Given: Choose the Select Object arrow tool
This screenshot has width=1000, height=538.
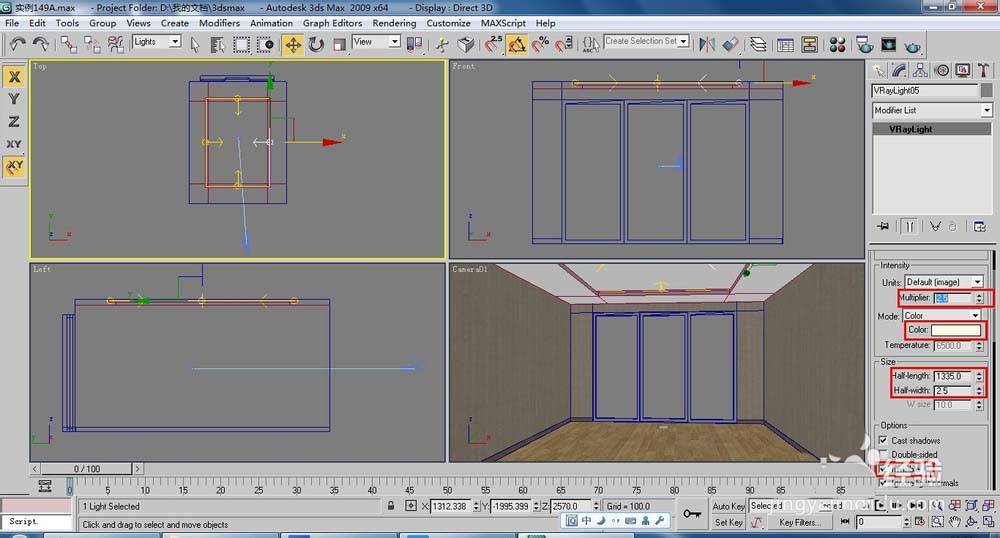Looking at the screenshot, I should [195, 45].
